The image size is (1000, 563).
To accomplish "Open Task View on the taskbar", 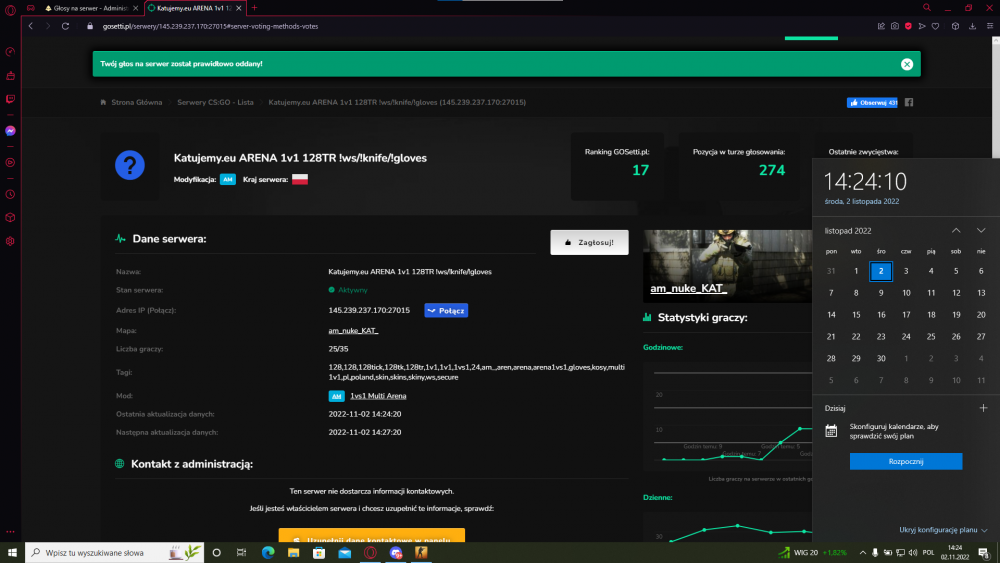I will click(x=241, y=553).
